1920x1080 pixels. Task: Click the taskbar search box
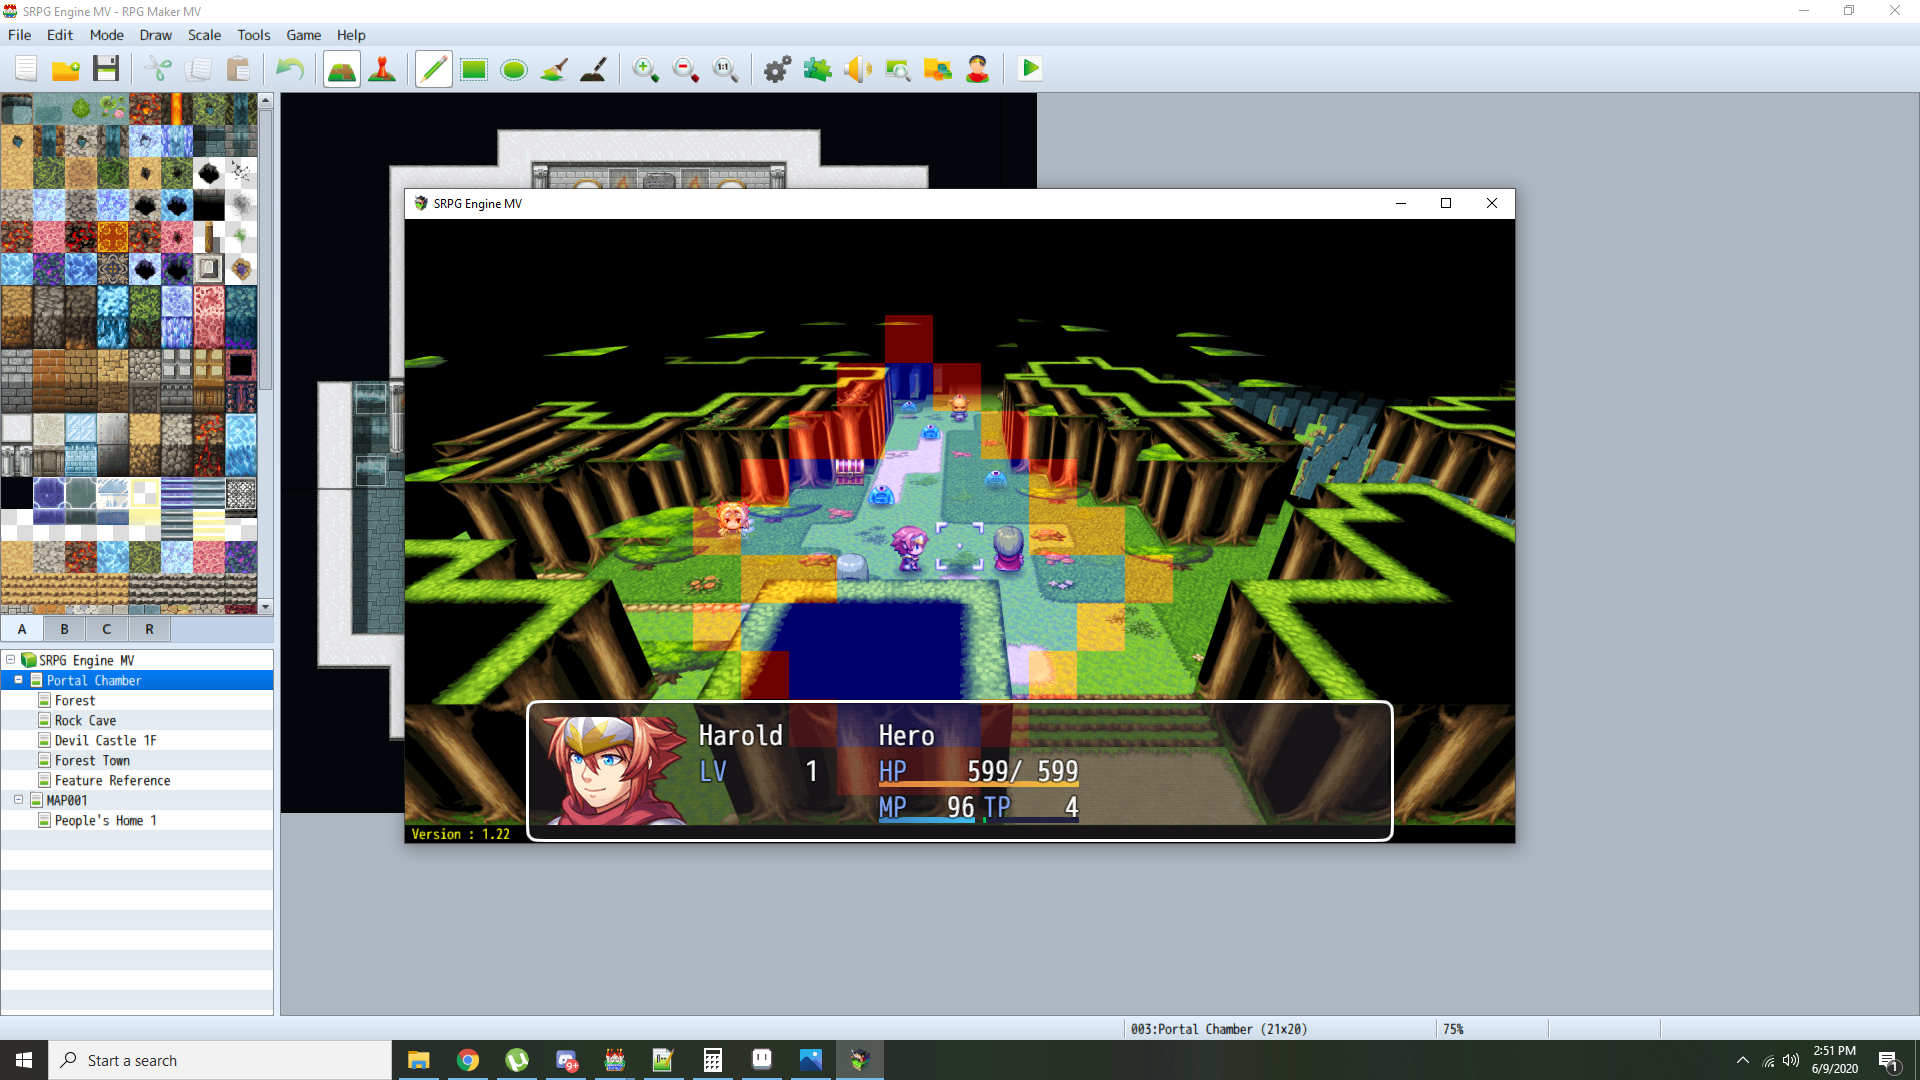click(x=220, y=1060)
